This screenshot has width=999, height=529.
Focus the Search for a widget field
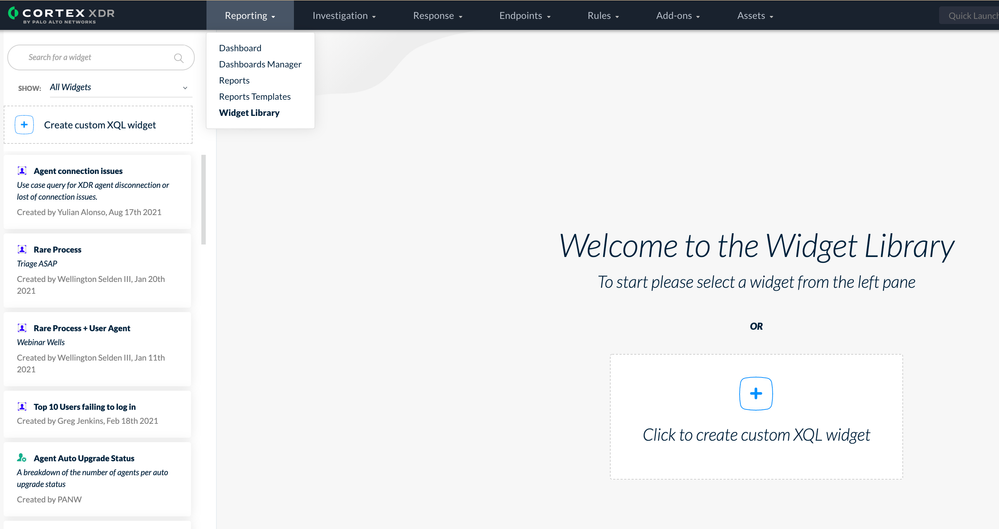point(101,57)
